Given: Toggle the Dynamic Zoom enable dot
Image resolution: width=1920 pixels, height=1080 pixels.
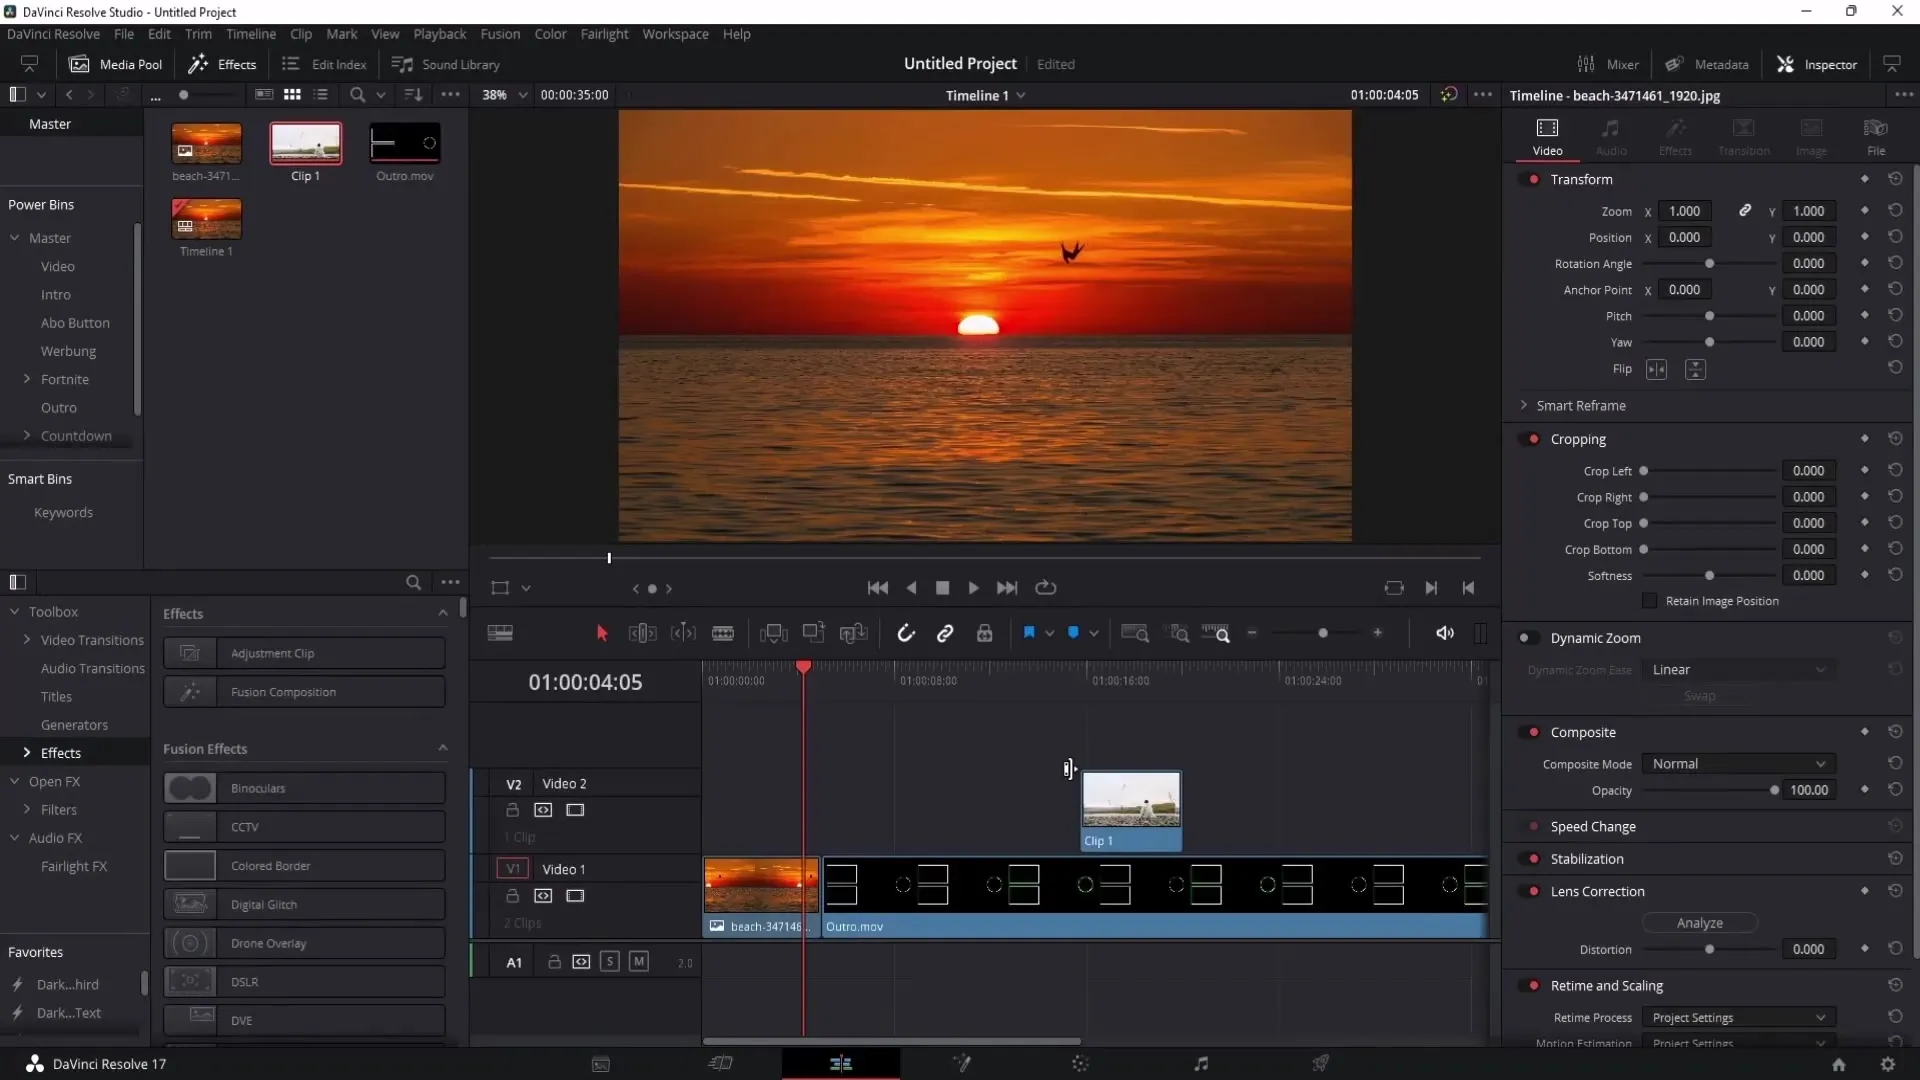Looking at the screenshot, I should click(1523, 638).
